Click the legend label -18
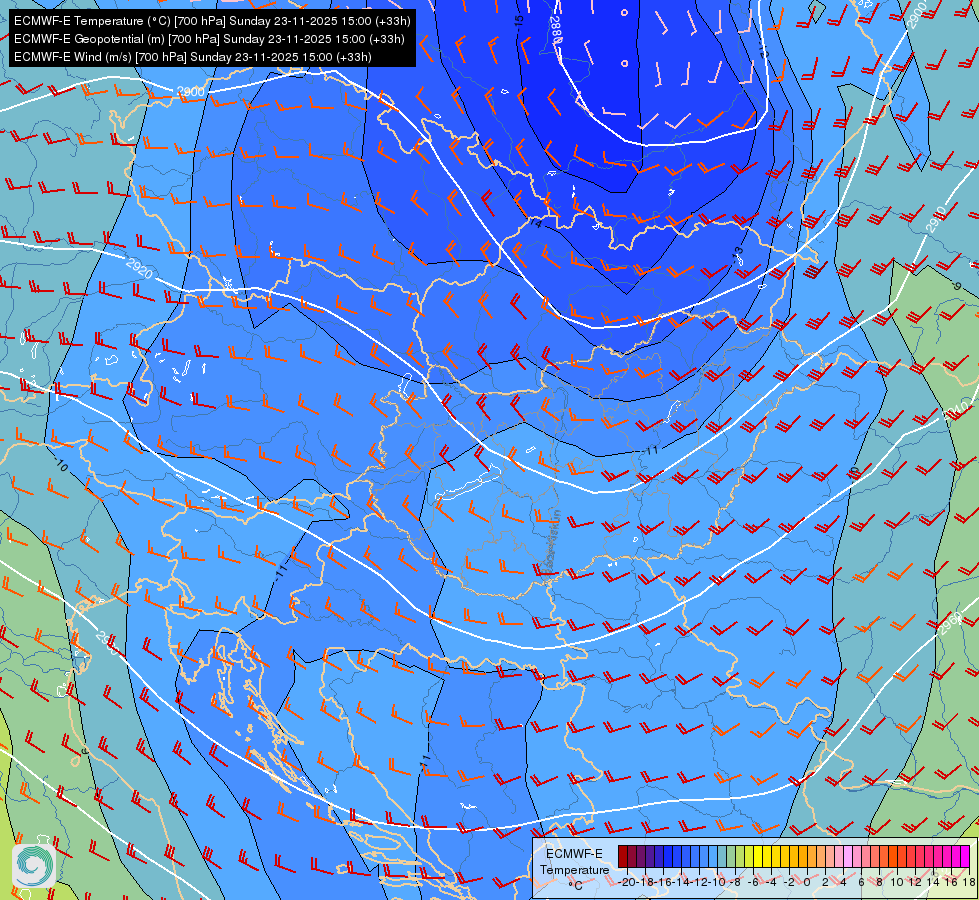 point(646,882)
